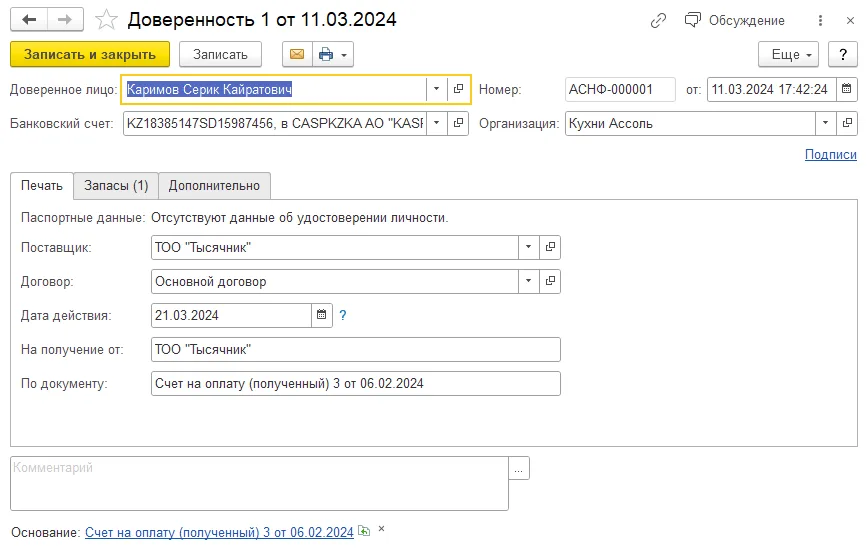Open the Поставщик record icon
Image resolution: width=867 pixels, height=548 pixels.
coord(550,247)
